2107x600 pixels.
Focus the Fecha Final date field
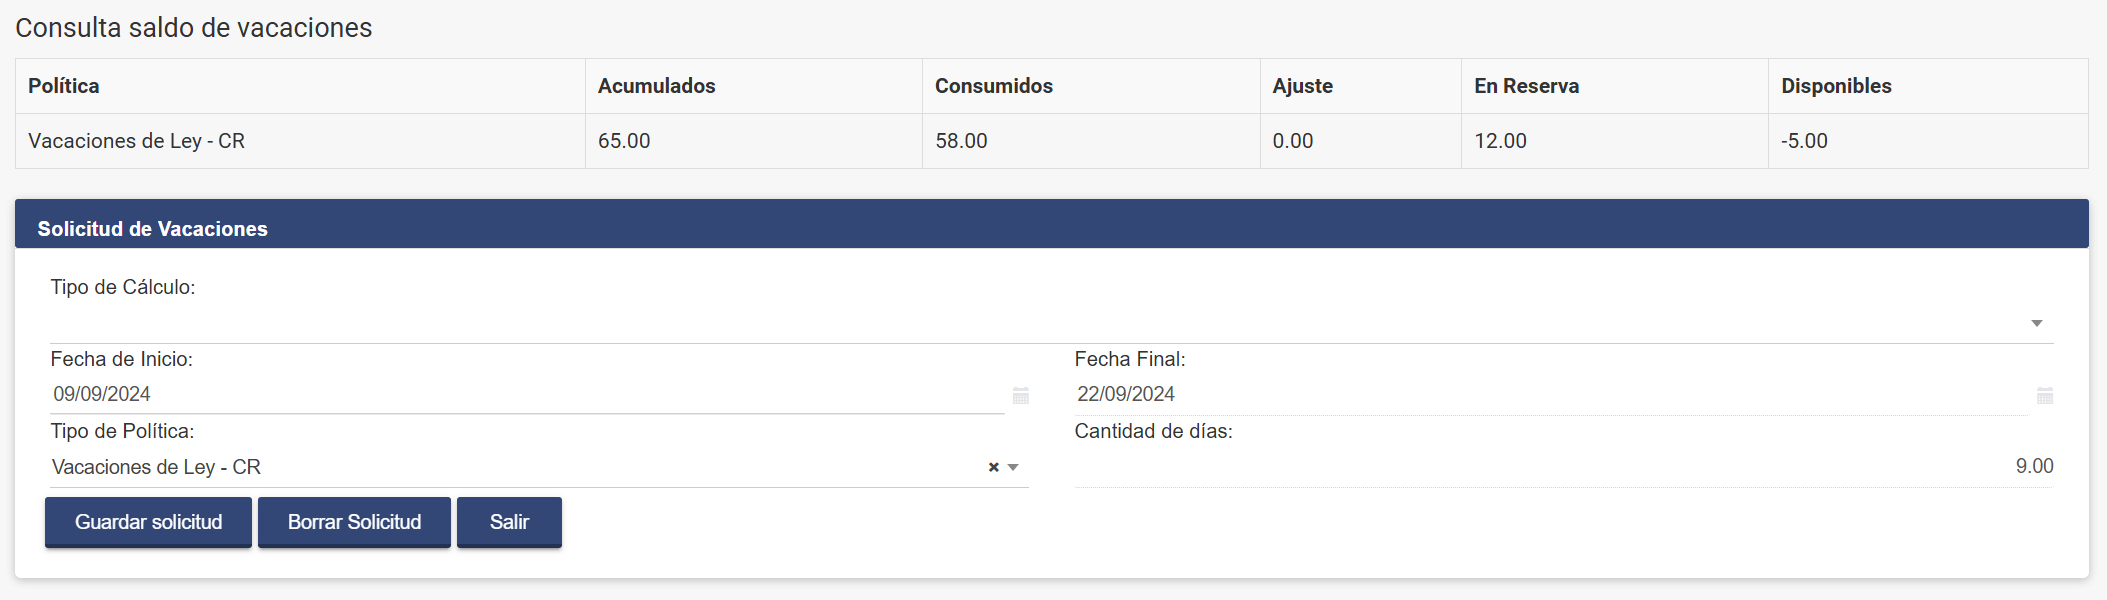point(1550,394)
